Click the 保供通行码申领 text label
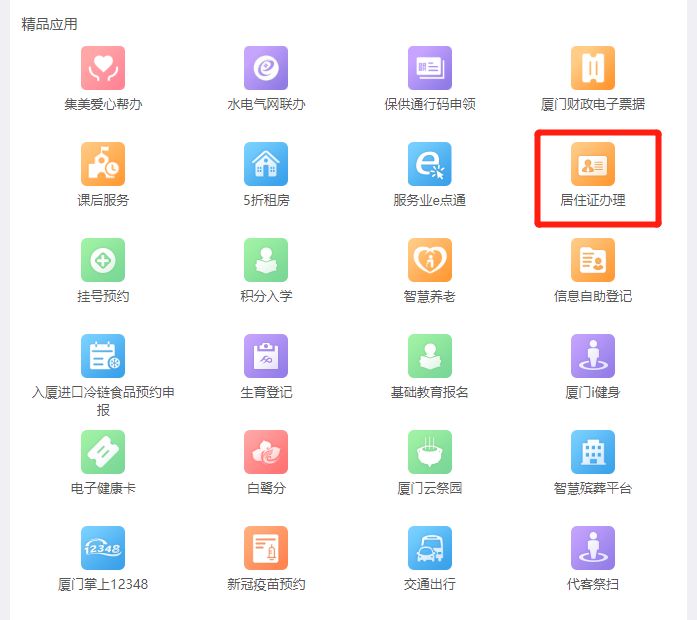697x620 pixels. (x=430, y=104)
